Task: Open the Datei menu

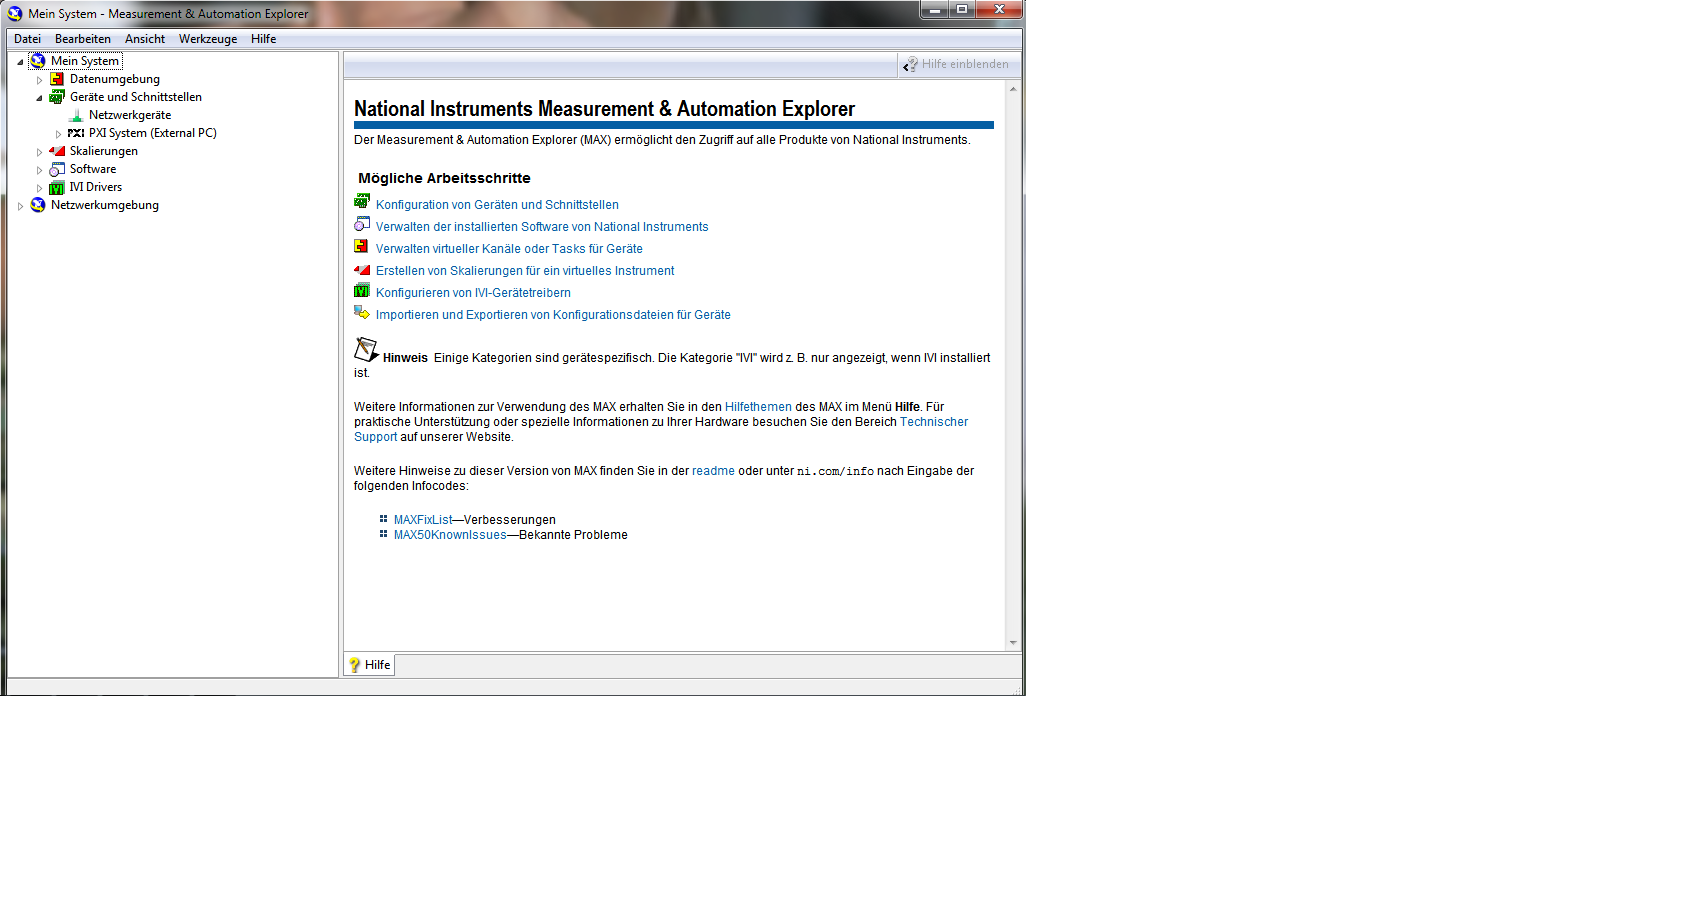Action: (x=27, y=39)
